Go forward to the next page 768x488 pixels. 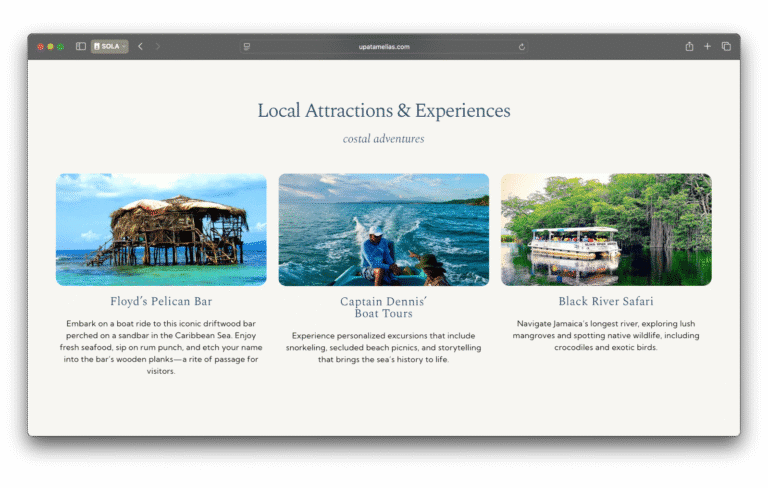[157, 46]
